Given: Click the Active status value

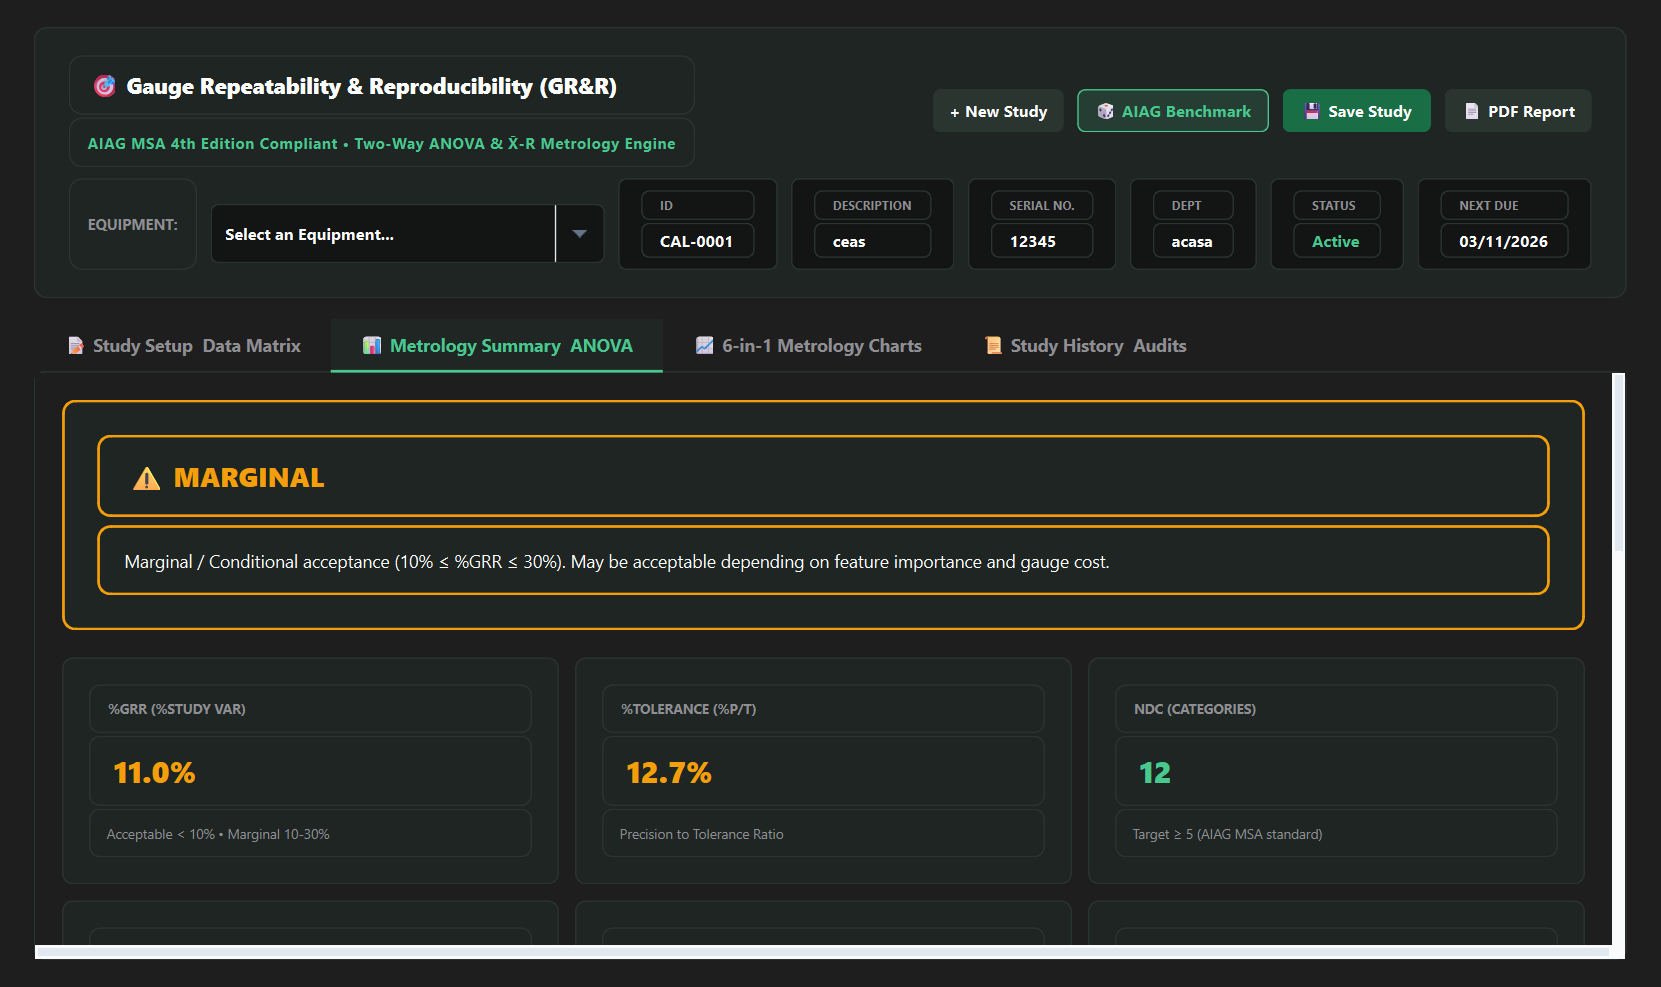Looking at the screenshot, I should [1337, 241].
